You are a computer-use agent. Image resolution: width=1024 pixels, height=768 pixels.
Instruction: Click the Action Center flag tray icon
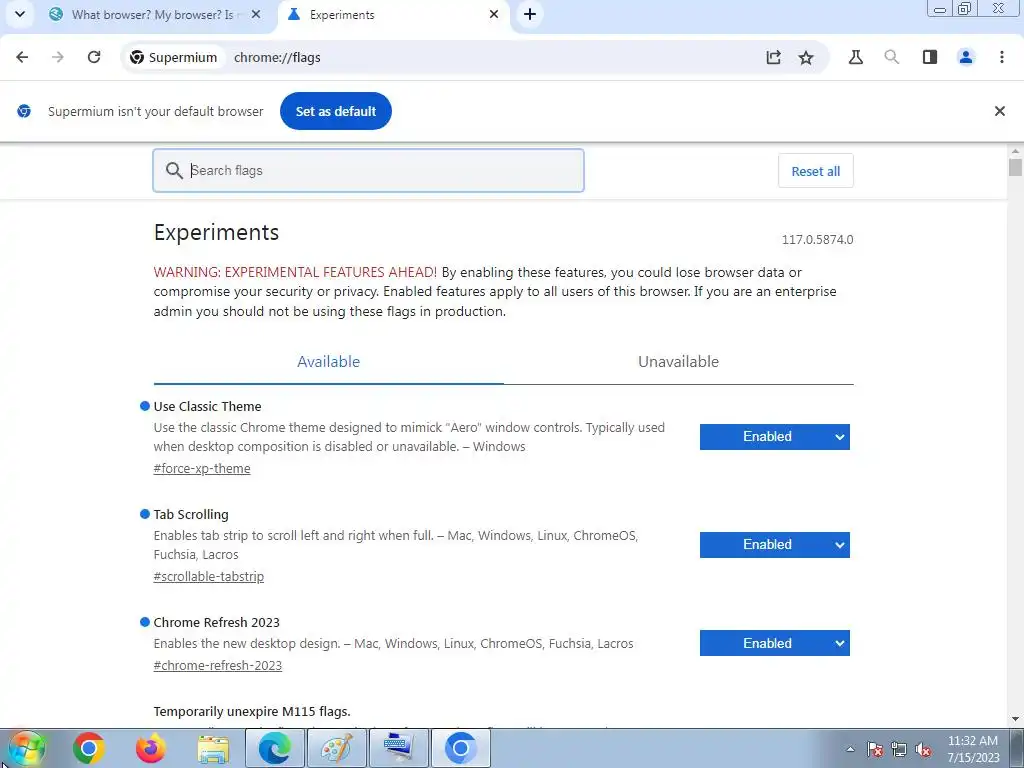click(875, 749)
